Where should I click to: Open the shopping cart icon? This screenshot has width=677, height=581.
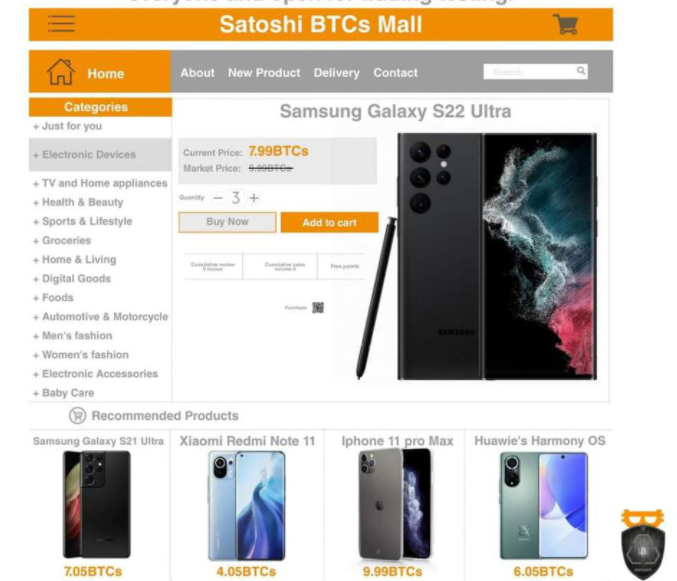pos(566,24)
